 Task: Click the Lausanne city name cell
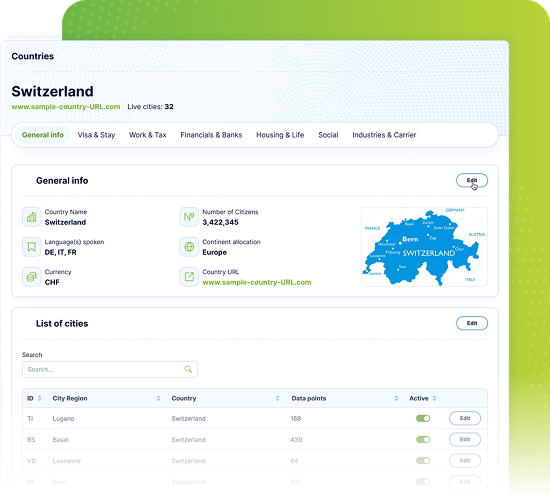(67, 461)
